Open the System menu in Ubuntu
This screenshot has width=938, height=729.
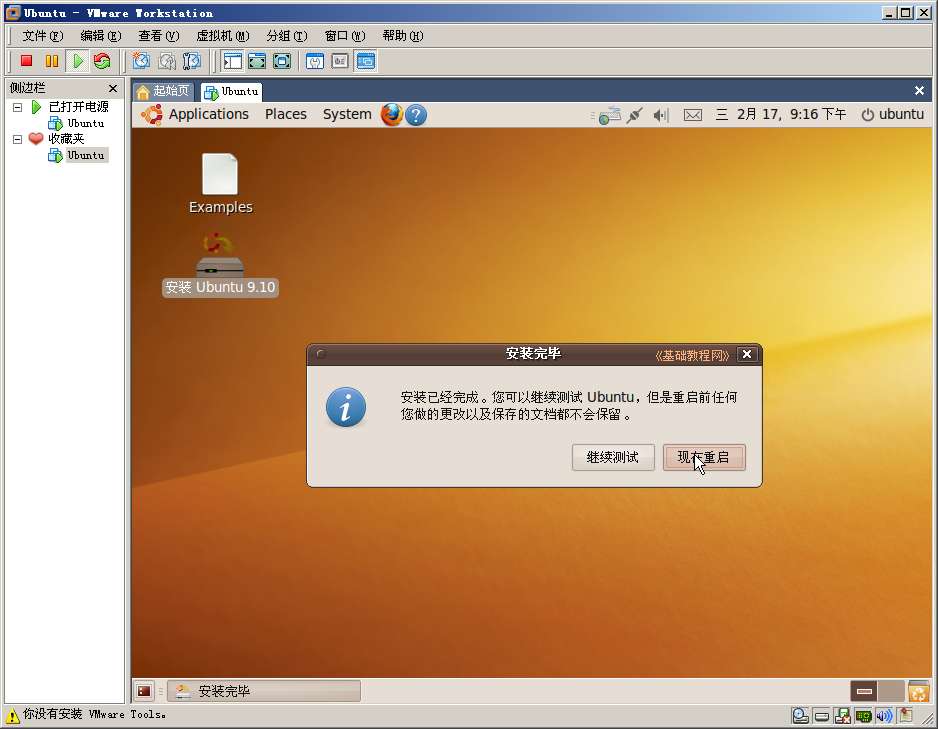[347, 114]
